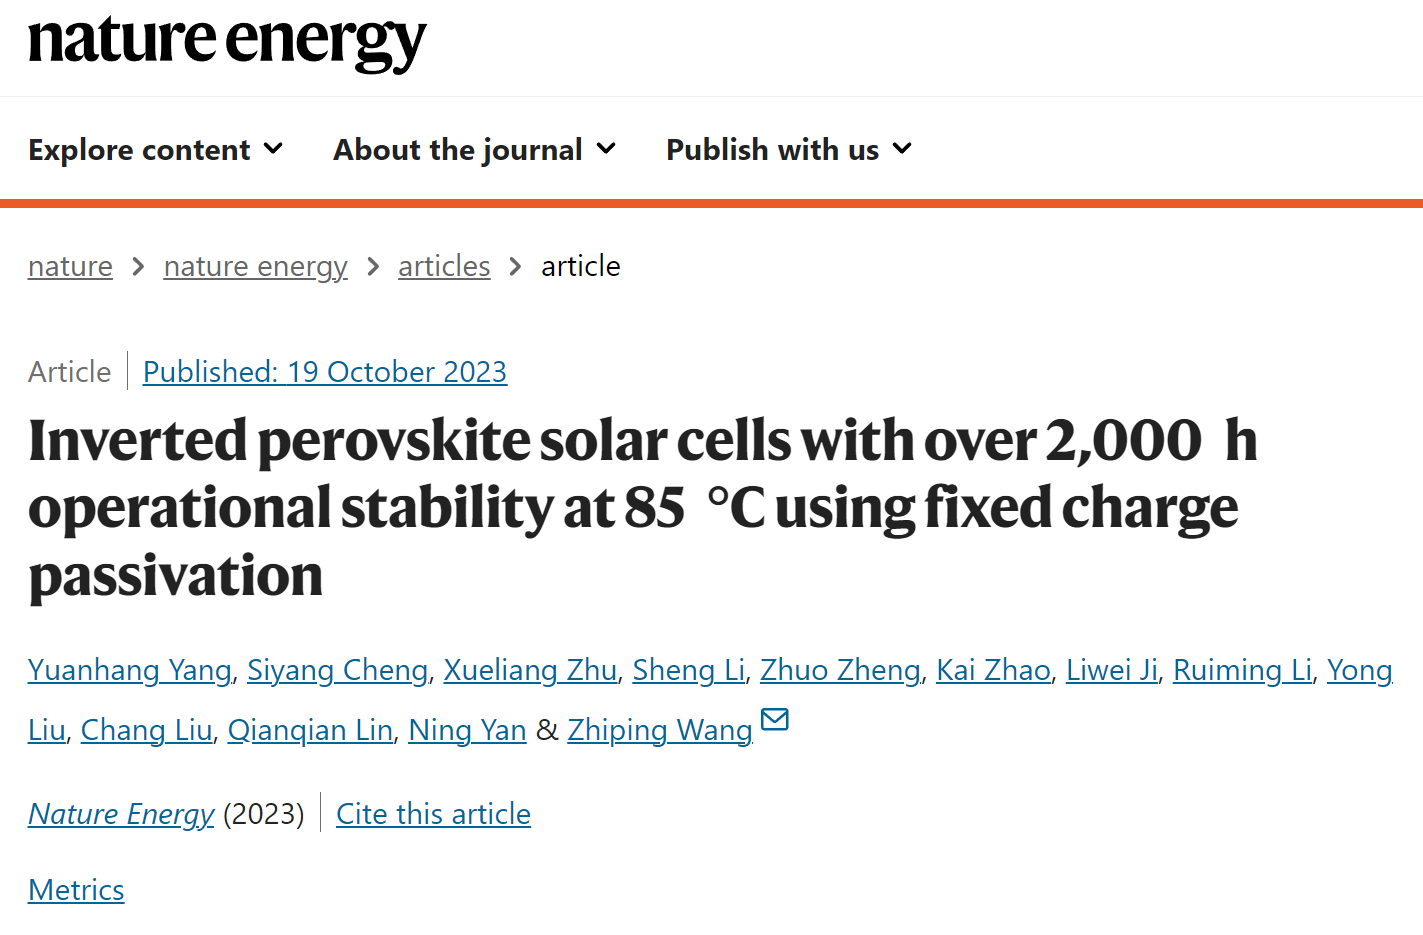Expand the Explore content menu
This screenshot has width=1423, height=935.
155,150
